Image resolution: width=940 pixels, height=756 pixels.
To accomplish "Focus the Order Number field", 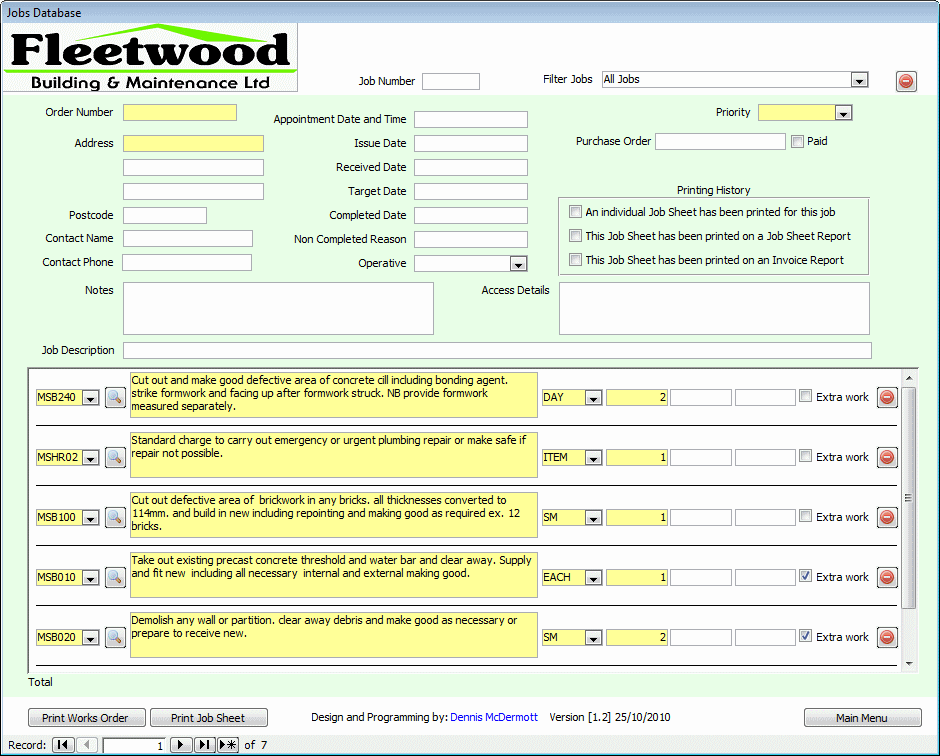I will (x=180, y=113).
